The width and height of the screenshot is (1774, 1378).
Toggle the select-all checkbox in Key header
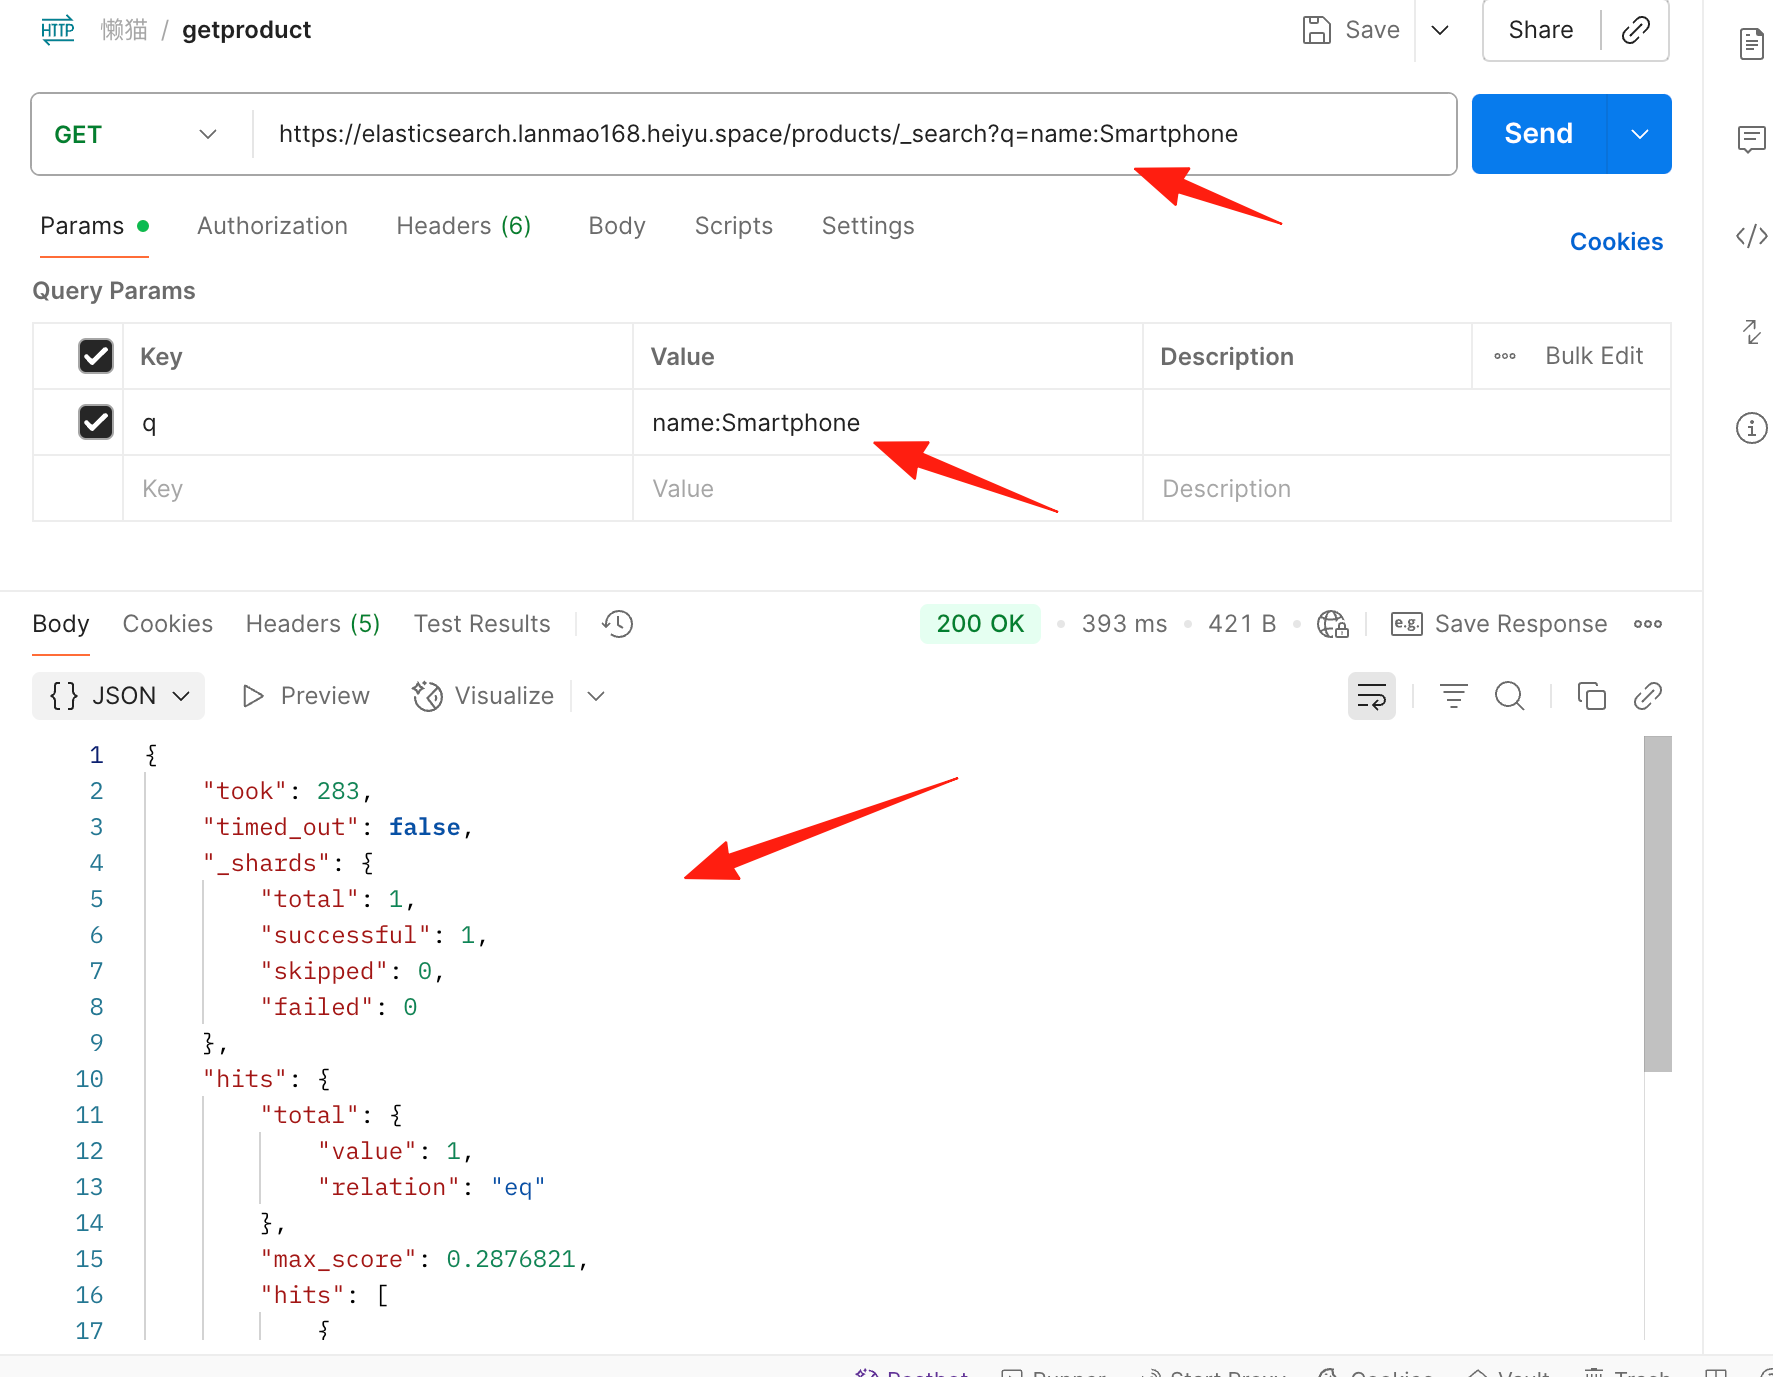96,356
